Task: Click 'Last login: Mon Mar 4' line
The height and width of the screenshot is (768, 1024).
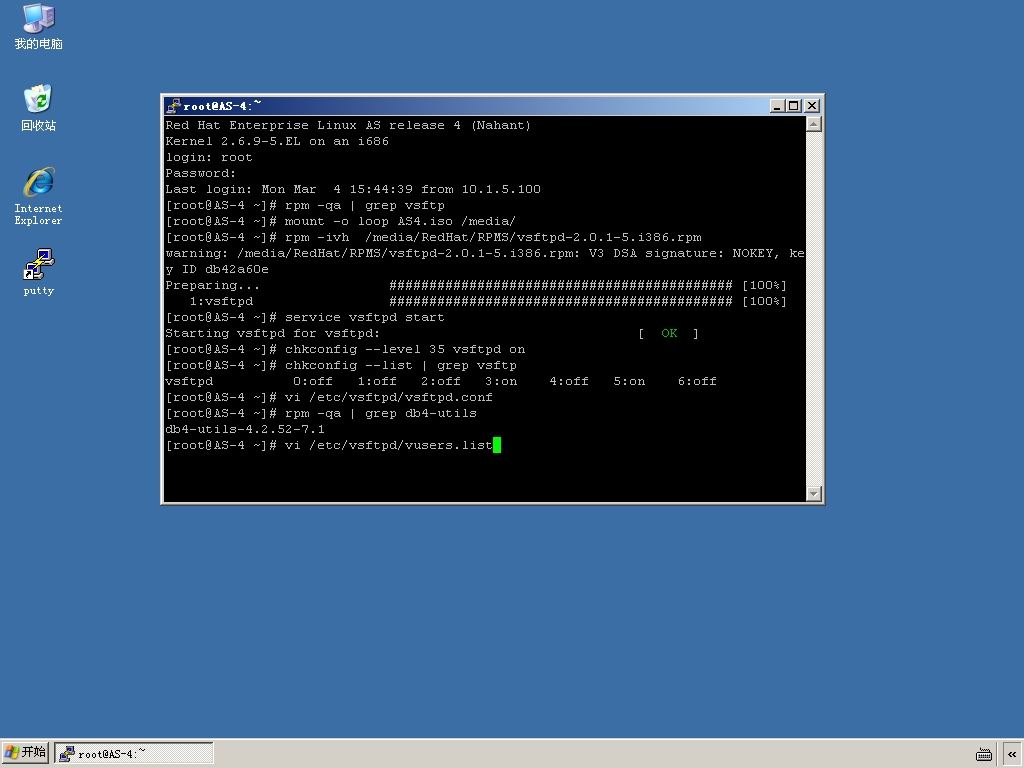Action: coord(353,189)
